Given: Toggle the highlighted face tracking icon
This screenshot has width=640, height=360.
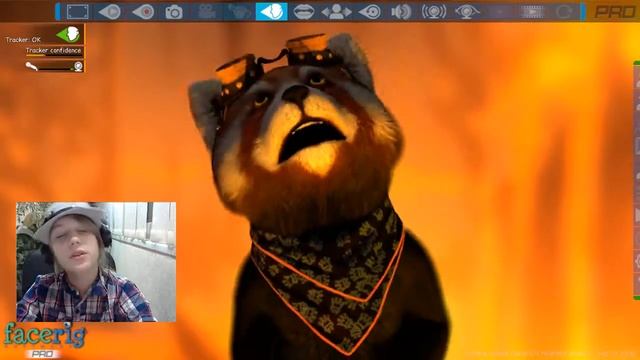Looking at the screenshot, I should (271, 11).
